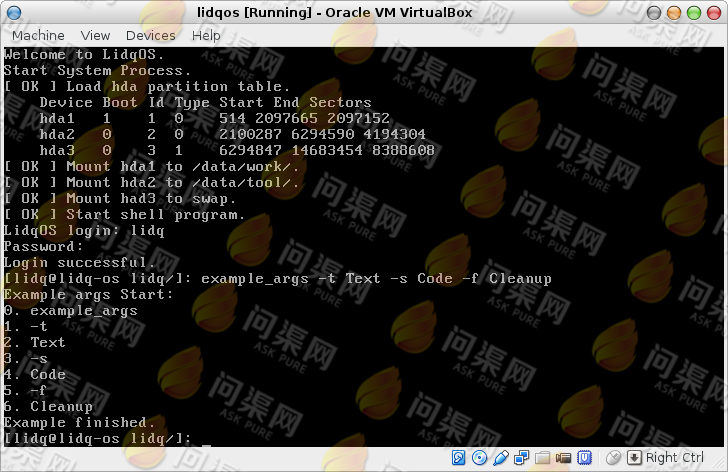The image size is (728, 472).
Task: Click the 'Start System Process.' line
Action: (x=98, y=71)
